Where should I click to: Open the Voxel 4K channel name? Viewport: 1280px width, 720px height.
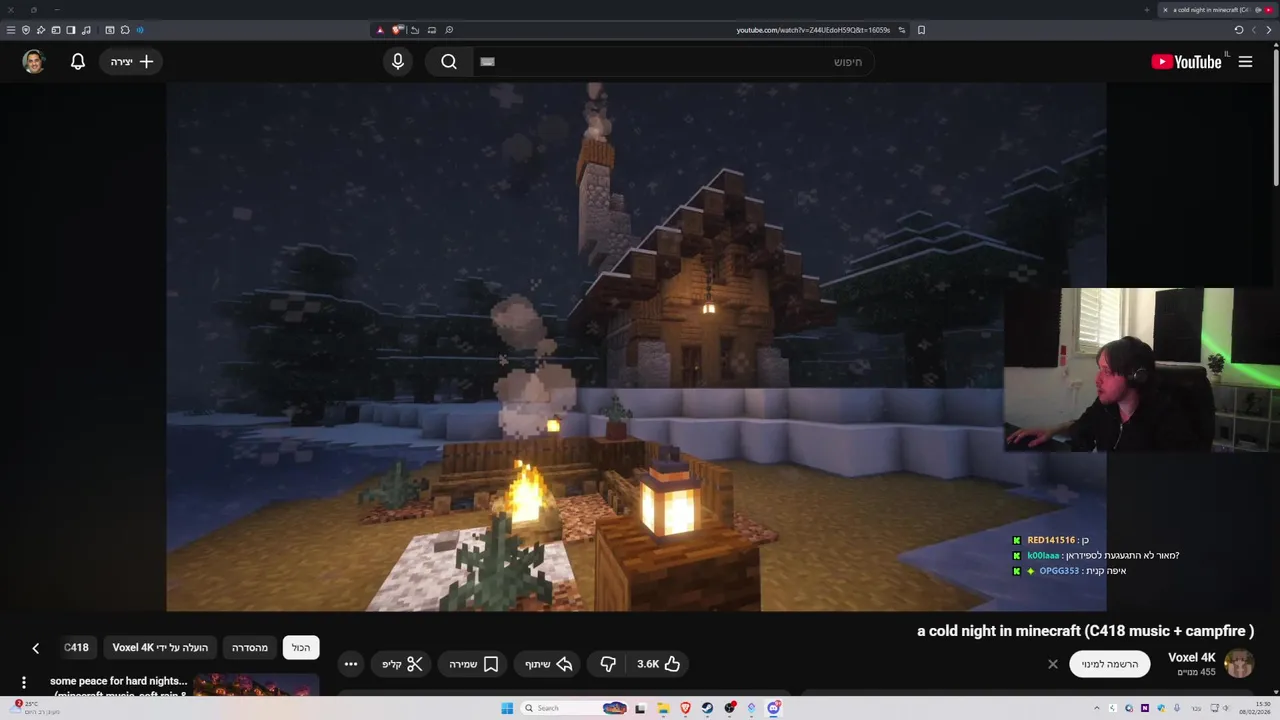click(x=1192, y=657)
